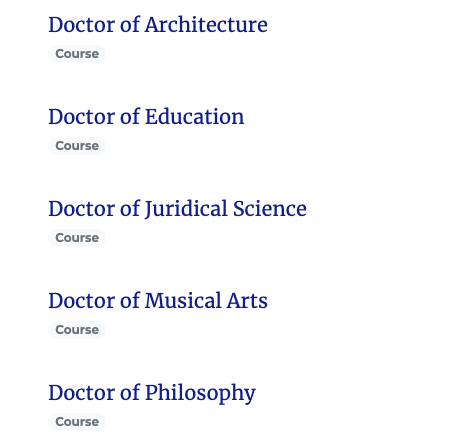459x446 pixels.
Task: Click the word Philosophy in last result
Action: point(200,393)
